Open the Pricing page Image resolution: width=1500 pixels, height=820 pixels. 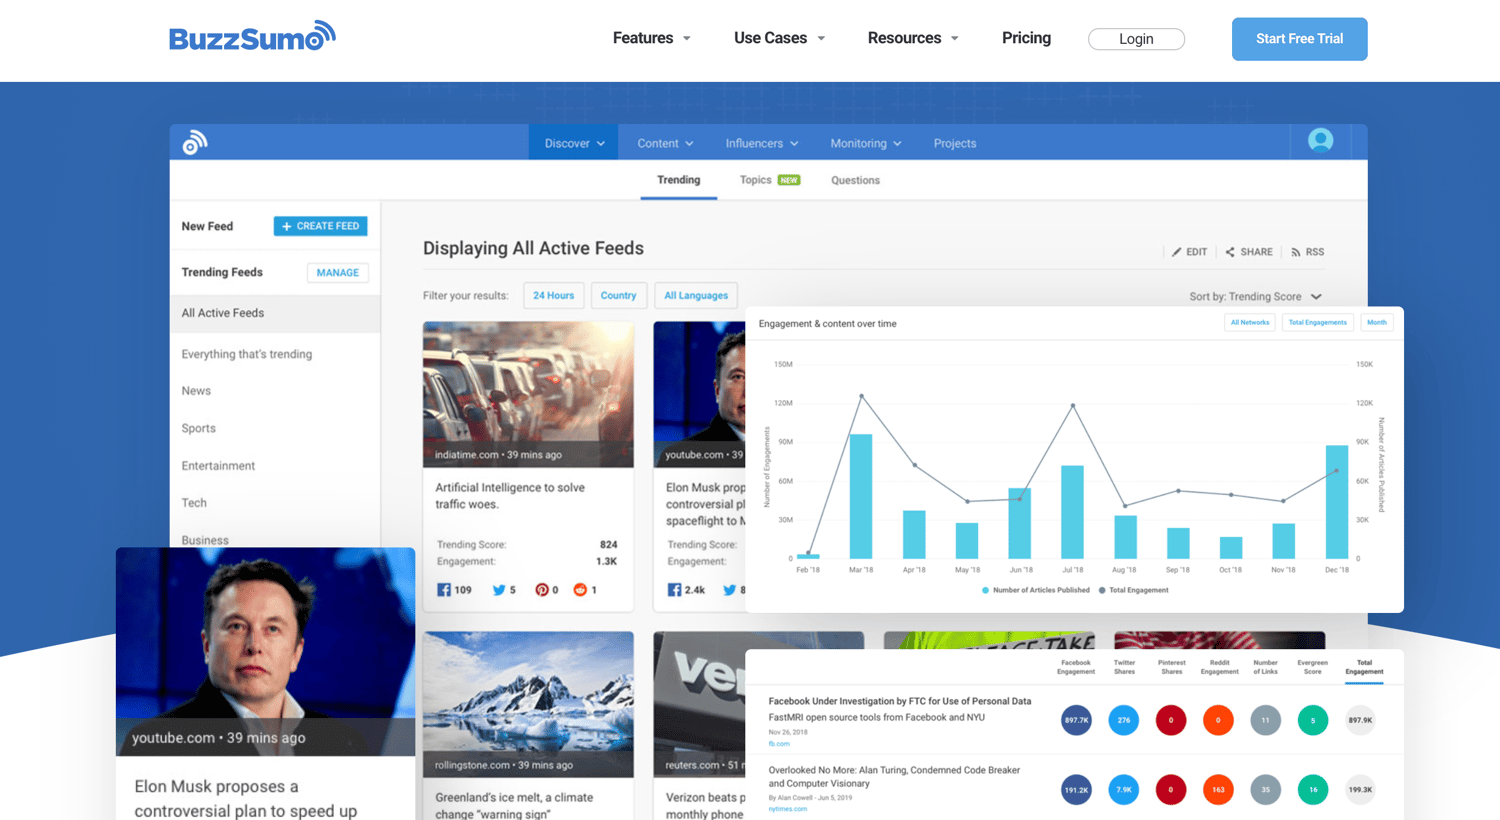(1026, 38)
